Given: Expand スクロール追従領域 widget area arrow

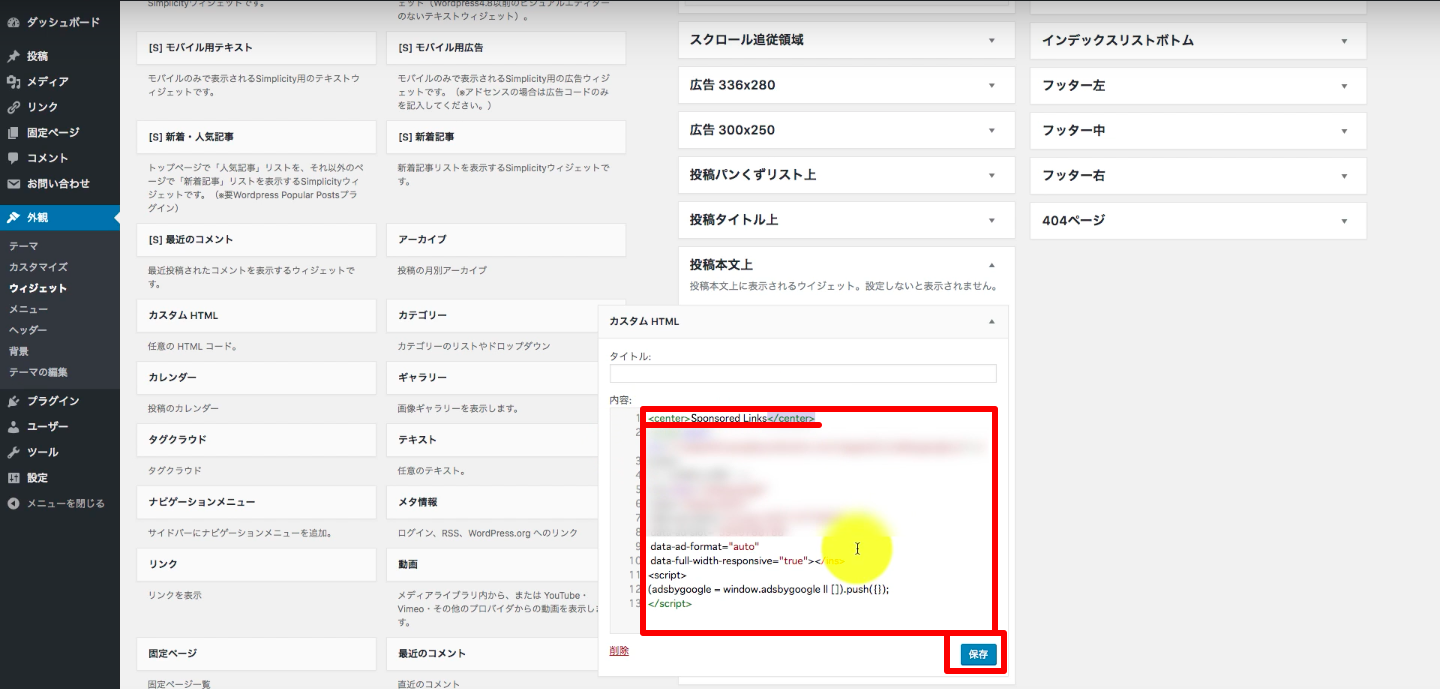Looking at the screenshot, I should pos(992,40).
